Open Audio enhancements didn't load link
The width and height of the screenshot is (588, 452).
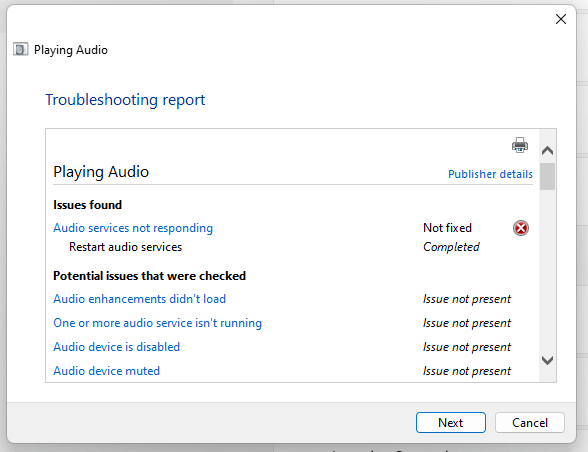click(x=140, y=299)
